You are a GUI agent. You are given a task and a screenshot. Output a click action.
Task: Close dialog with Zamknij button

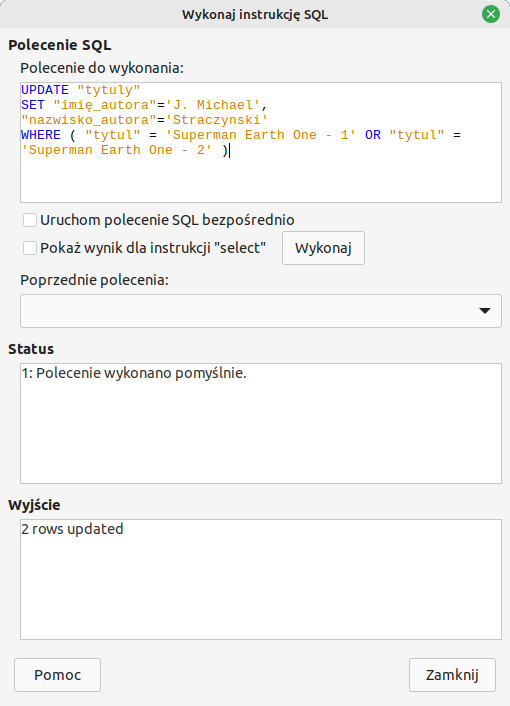[452, 675]
